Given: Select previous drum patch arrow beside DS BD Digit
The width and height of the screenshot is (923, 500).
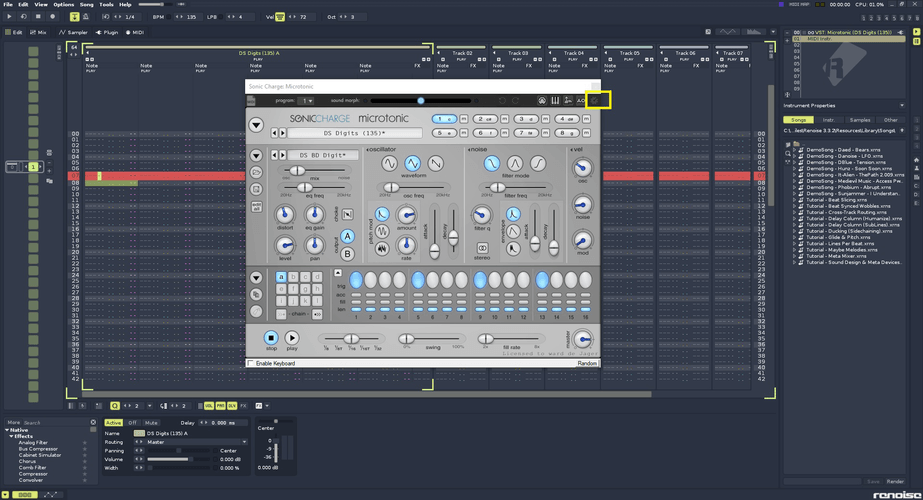Looking at the screenshot, I should click(274, 155).
